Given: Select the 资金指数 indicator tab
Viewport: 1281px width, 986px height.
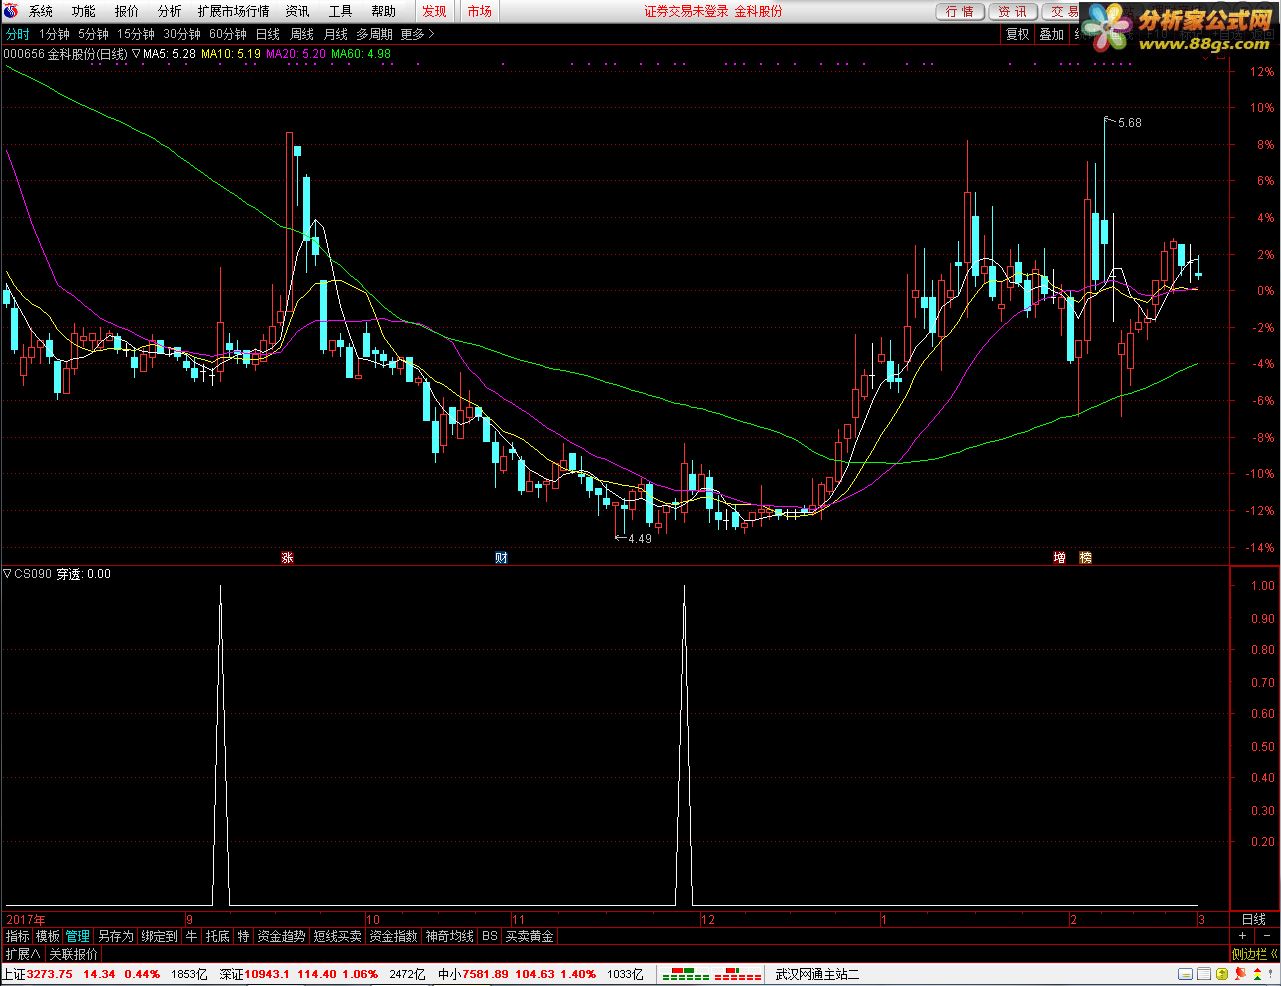Looking at the screenshot, I should (x=393, y=937).
